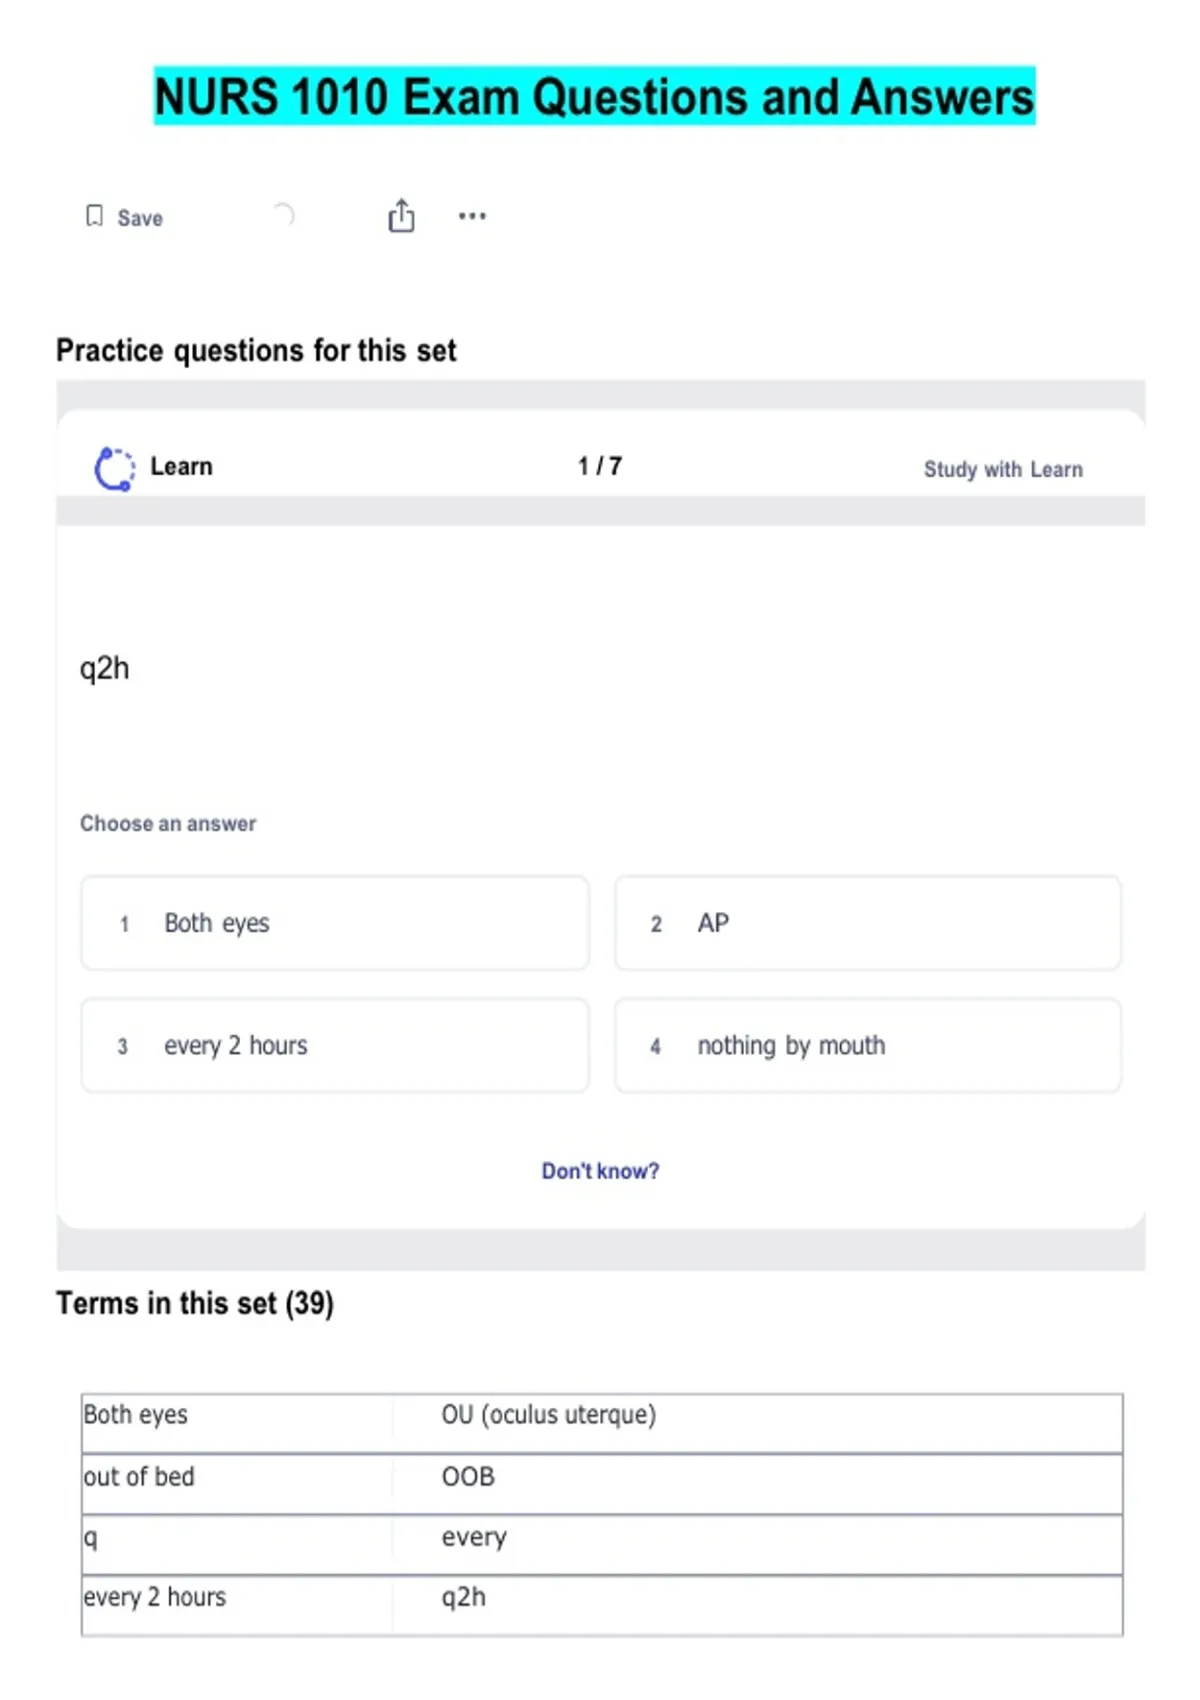The width and height of the screenshot is (1200, 1700).
Task: Click the Save bookmark icon
Action: click(94, 216)
